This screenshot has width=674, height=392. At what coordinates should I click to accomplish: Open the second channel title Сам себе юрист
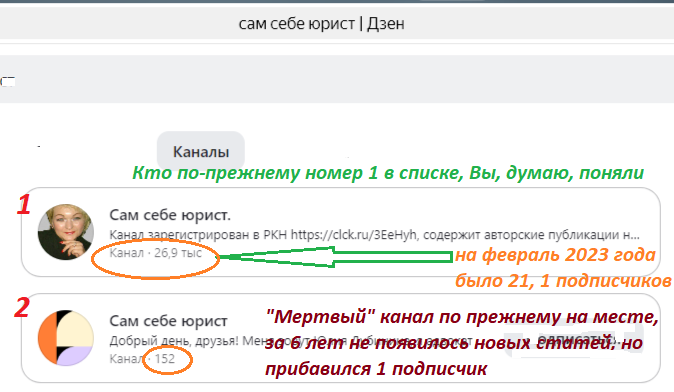click(x=168, y=321)
